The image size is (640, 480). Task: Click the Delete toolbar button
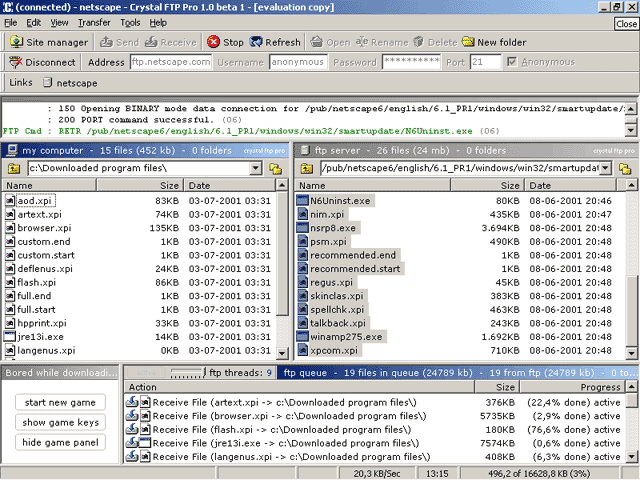(x=435, y=42)
